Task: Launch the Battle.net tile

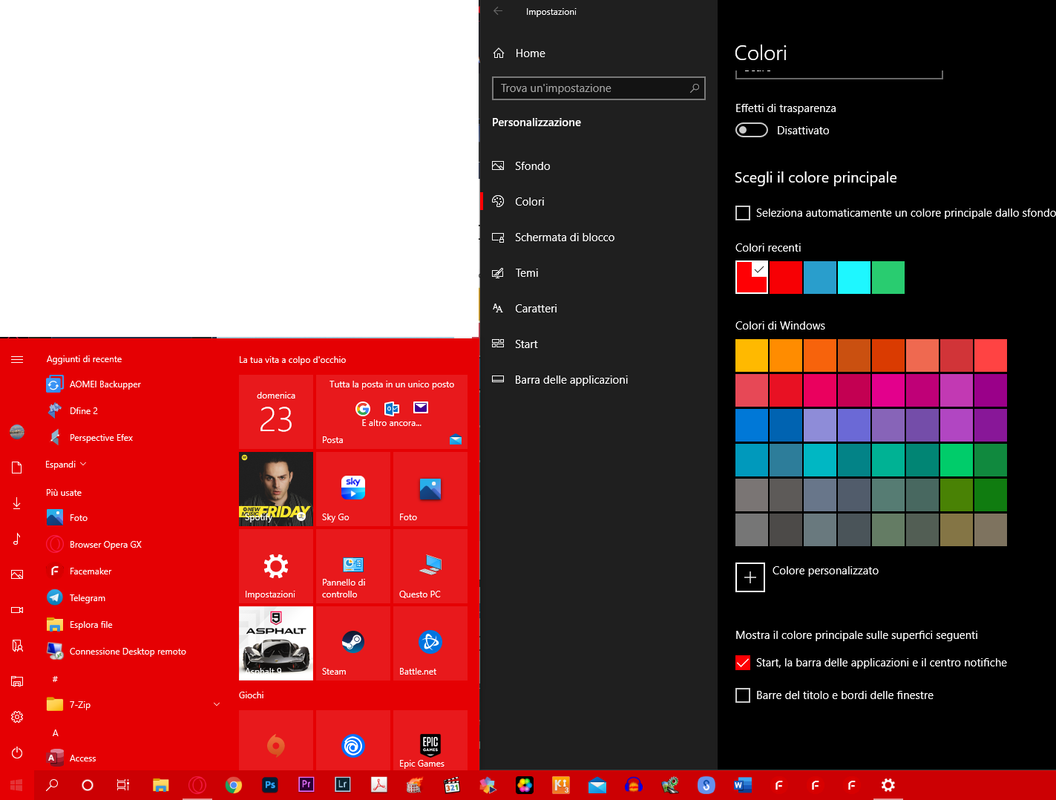Action: [430, 643]
